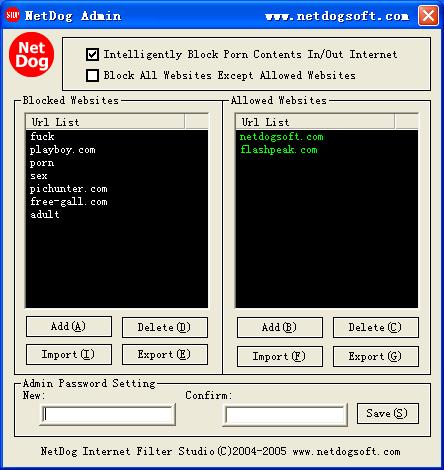Select free-gall.com in the blocked list

69,202
